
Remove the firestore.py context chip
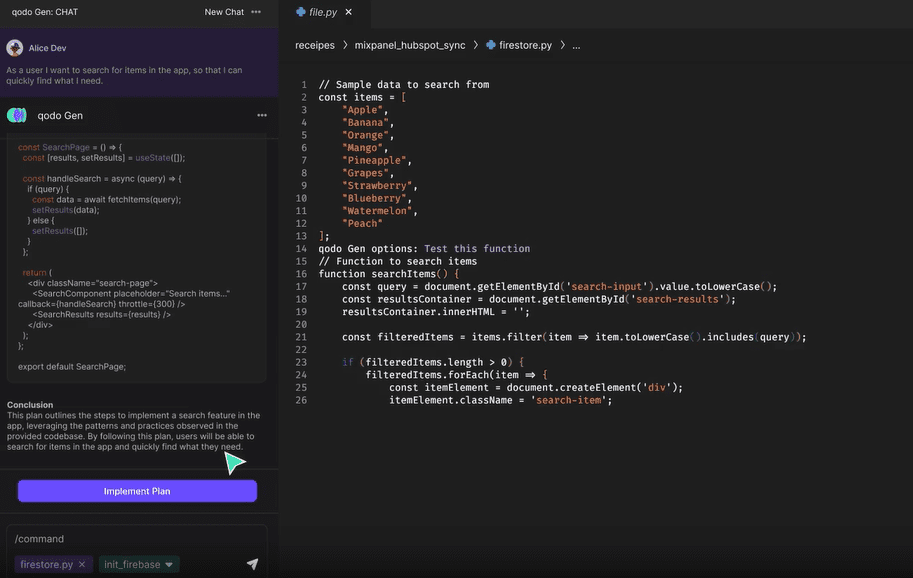pyautogui.click(x=82, y=564)
